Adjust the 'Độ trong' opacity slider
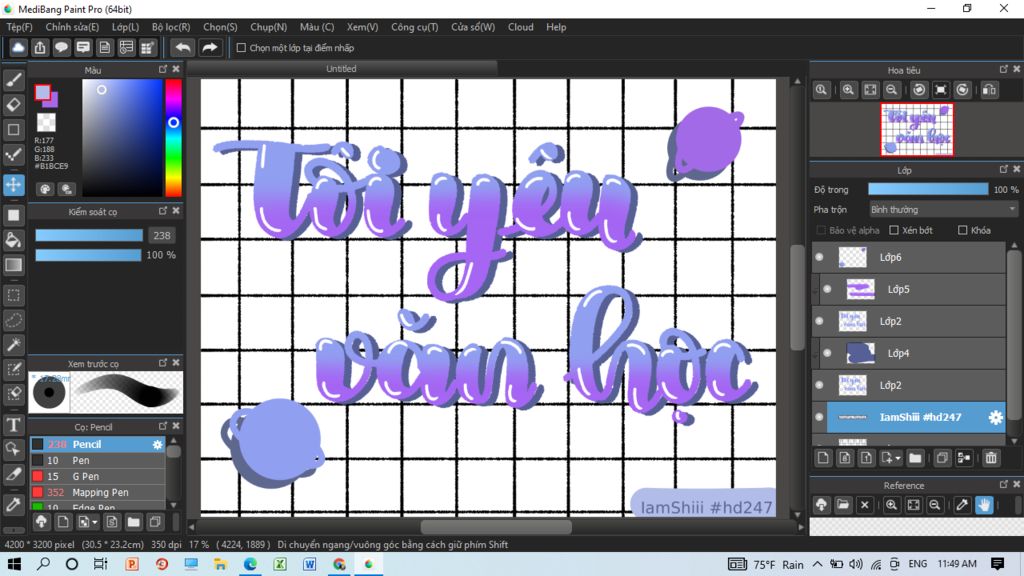The height and width of the screenshot is (576, 1024). 928,189
